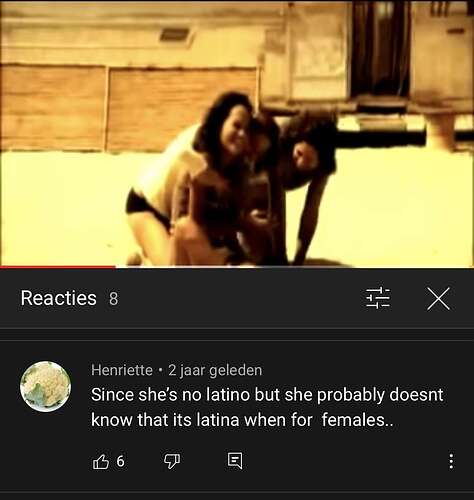Click the '2 jaar geleden' timestamp
This screenshot has width=474, height=500.
tap(215, 370)
